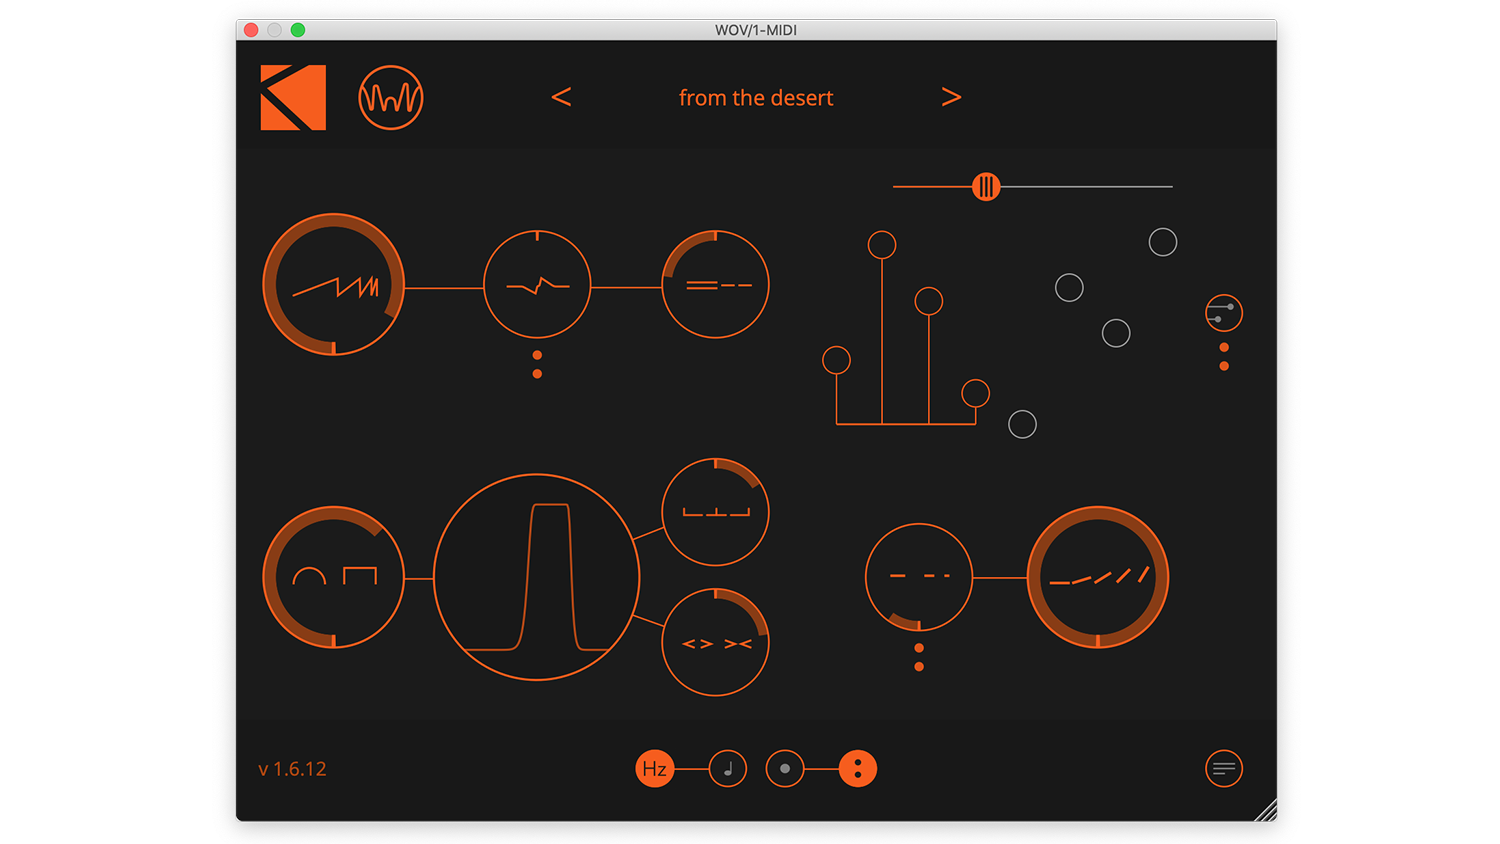Click the second-tallest orange step node
The width and height of the screenshot is (1500, 844).
coord(929,301)
